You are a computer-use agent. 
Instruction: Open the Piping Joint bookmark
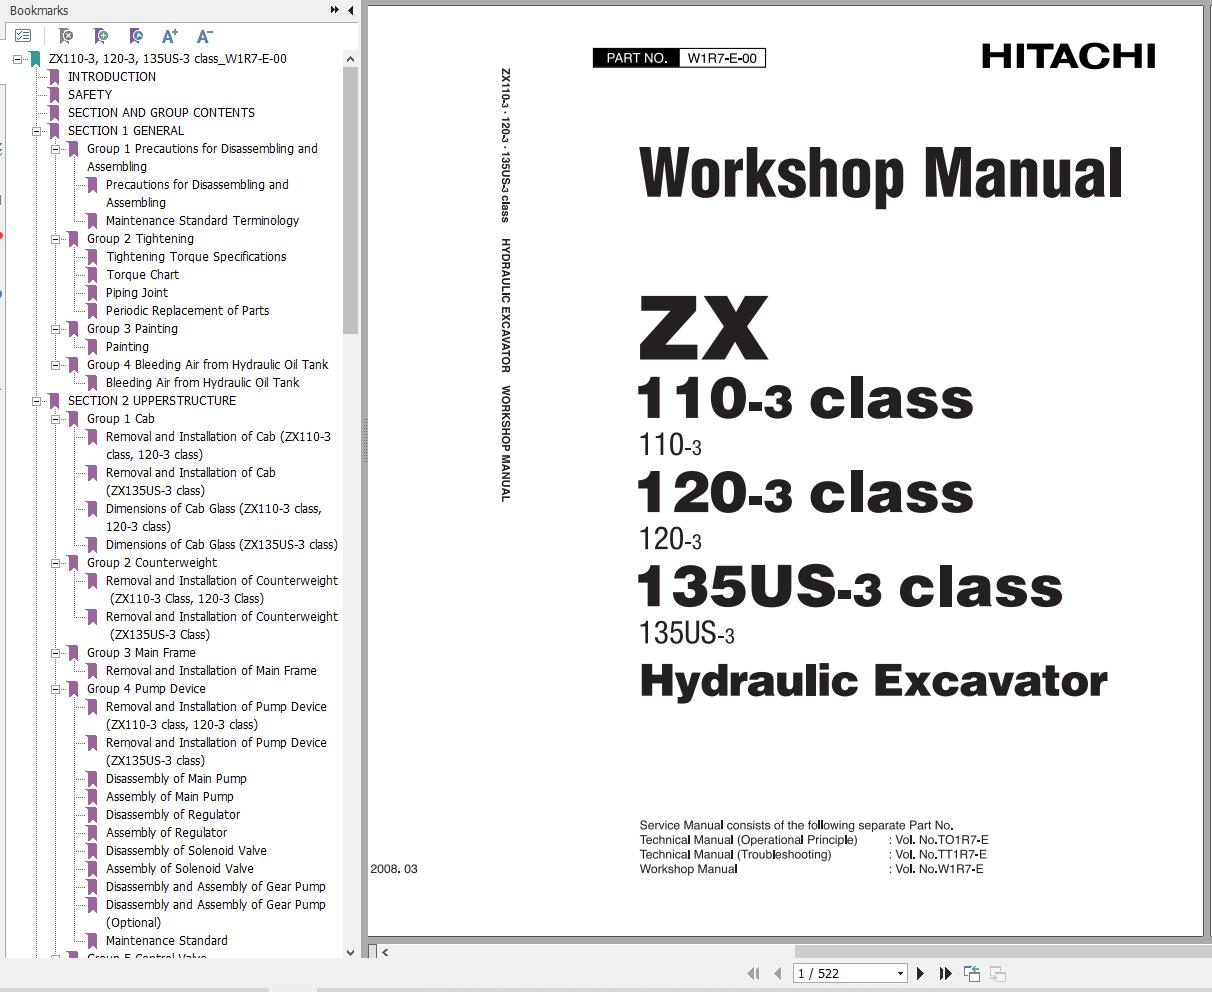(137, 293)
